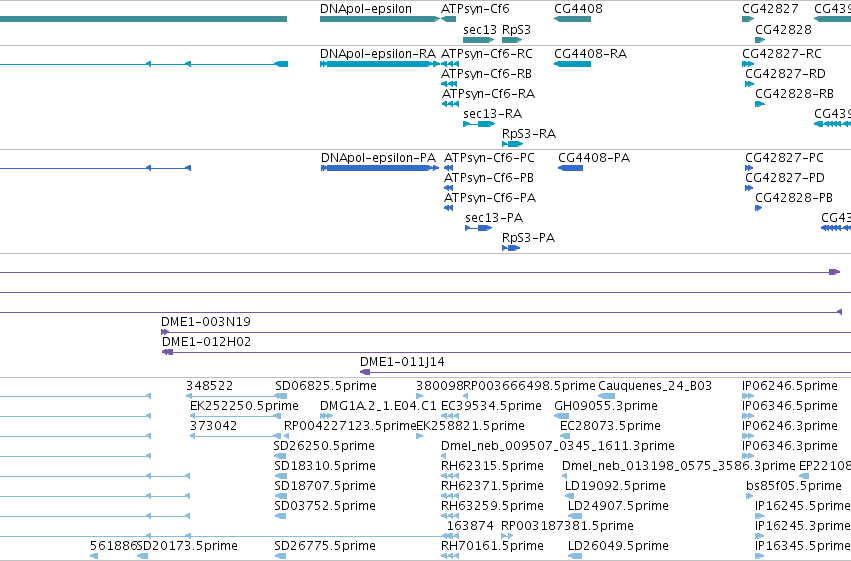Click transcript CG42828-RB
Viewport: 851px width, 561px height.
(x=795, y=94)
